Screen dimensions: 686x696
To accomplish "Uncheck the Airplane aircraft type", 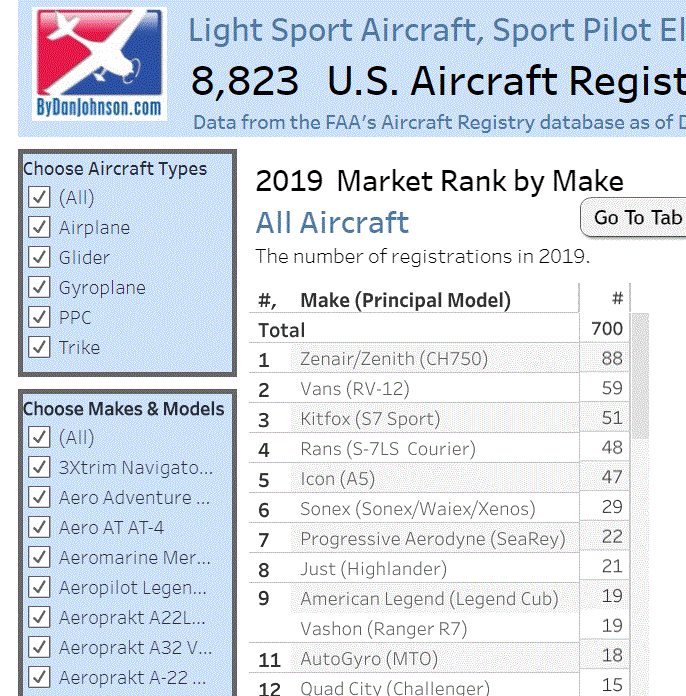I will [x=39, y=227].
